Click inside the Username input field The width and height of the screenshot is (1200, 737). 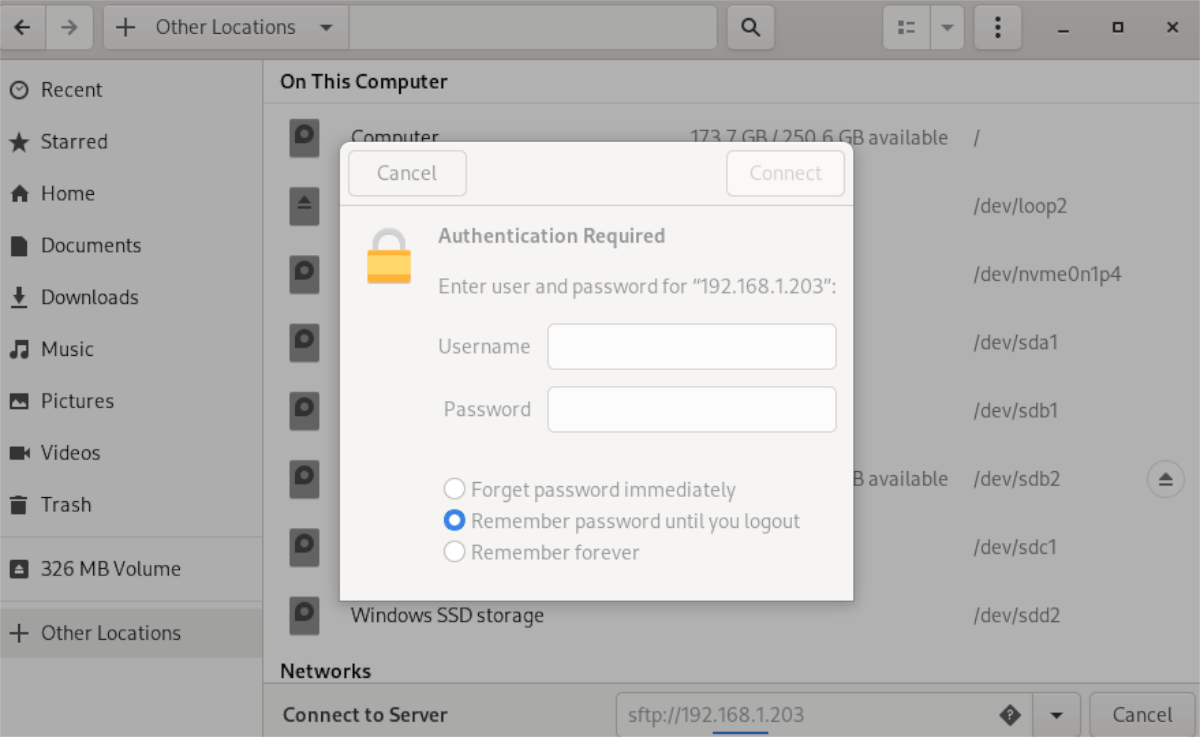point(691,346)
